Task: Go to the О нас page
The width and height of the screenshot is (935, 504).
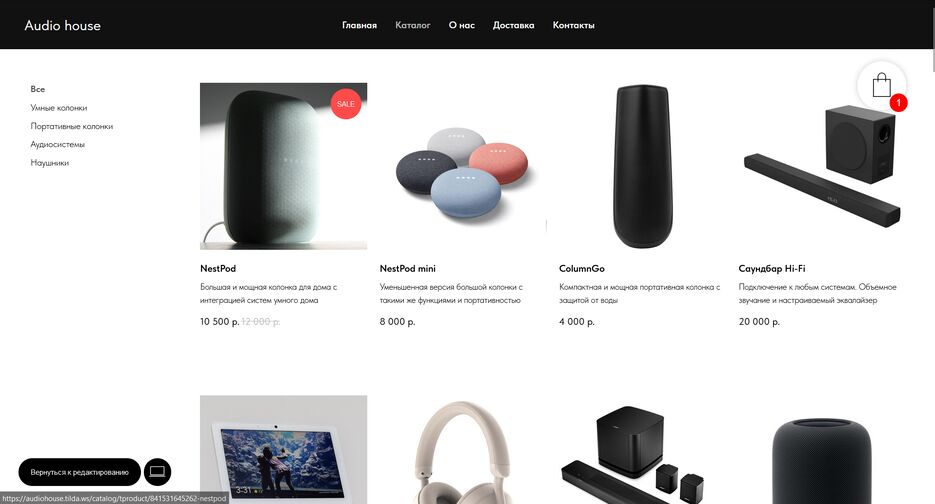Action: [x=462, y=25]
